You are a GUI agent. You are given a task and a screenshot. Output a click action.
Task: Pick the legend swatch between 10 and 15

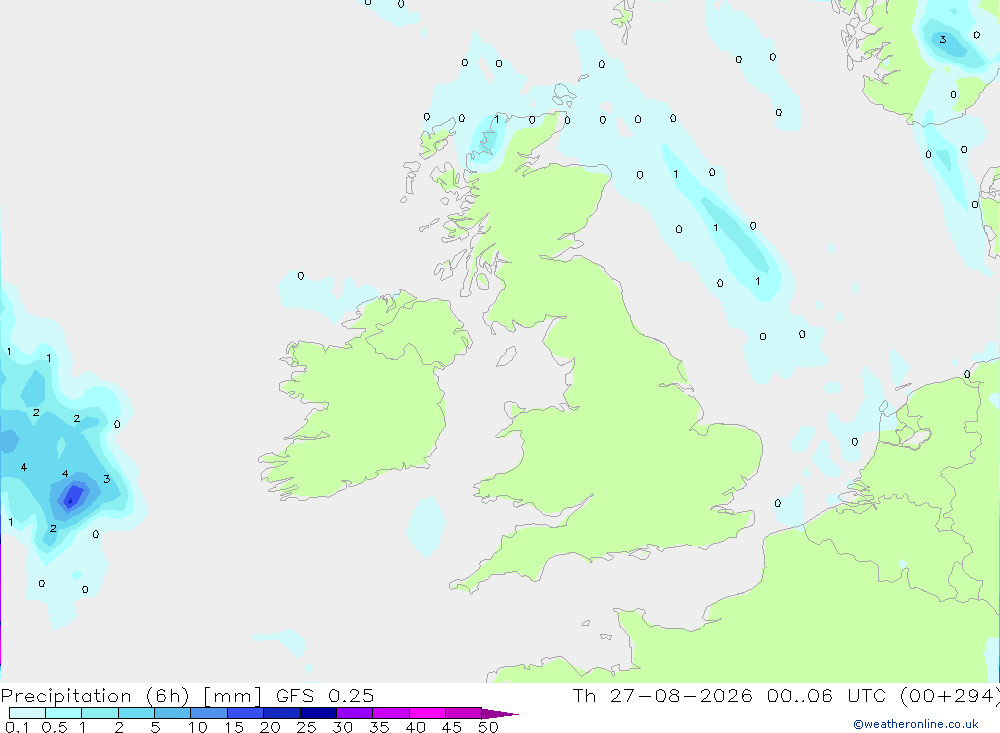(x=209, y=713)
